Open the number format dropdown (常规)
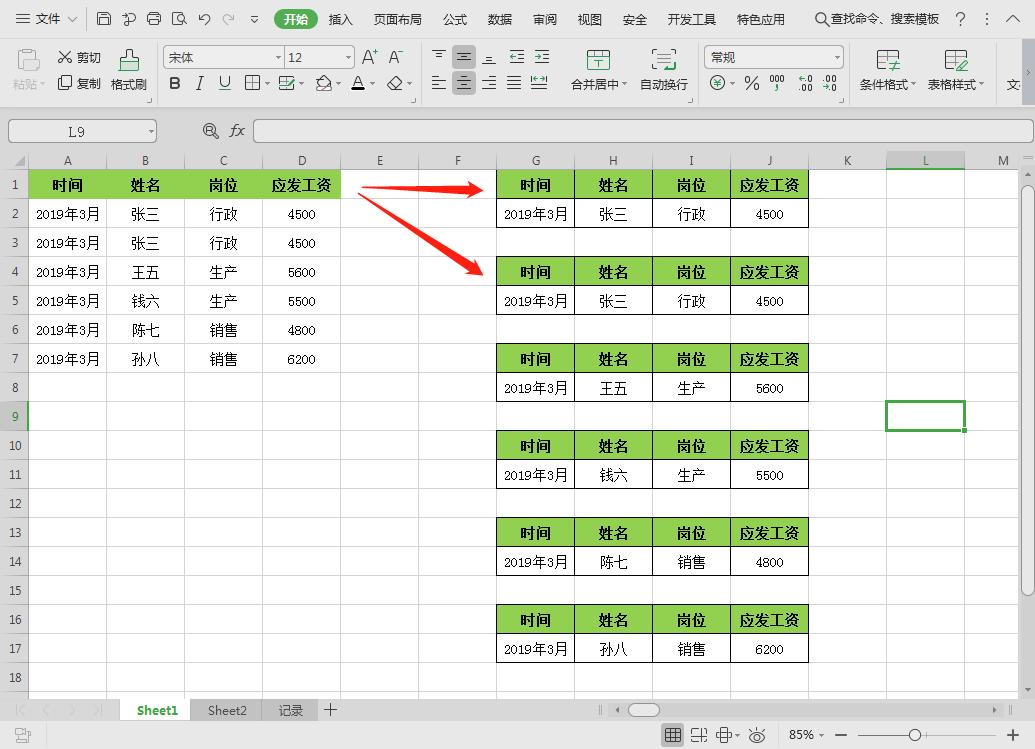 (x=837, y=58)
